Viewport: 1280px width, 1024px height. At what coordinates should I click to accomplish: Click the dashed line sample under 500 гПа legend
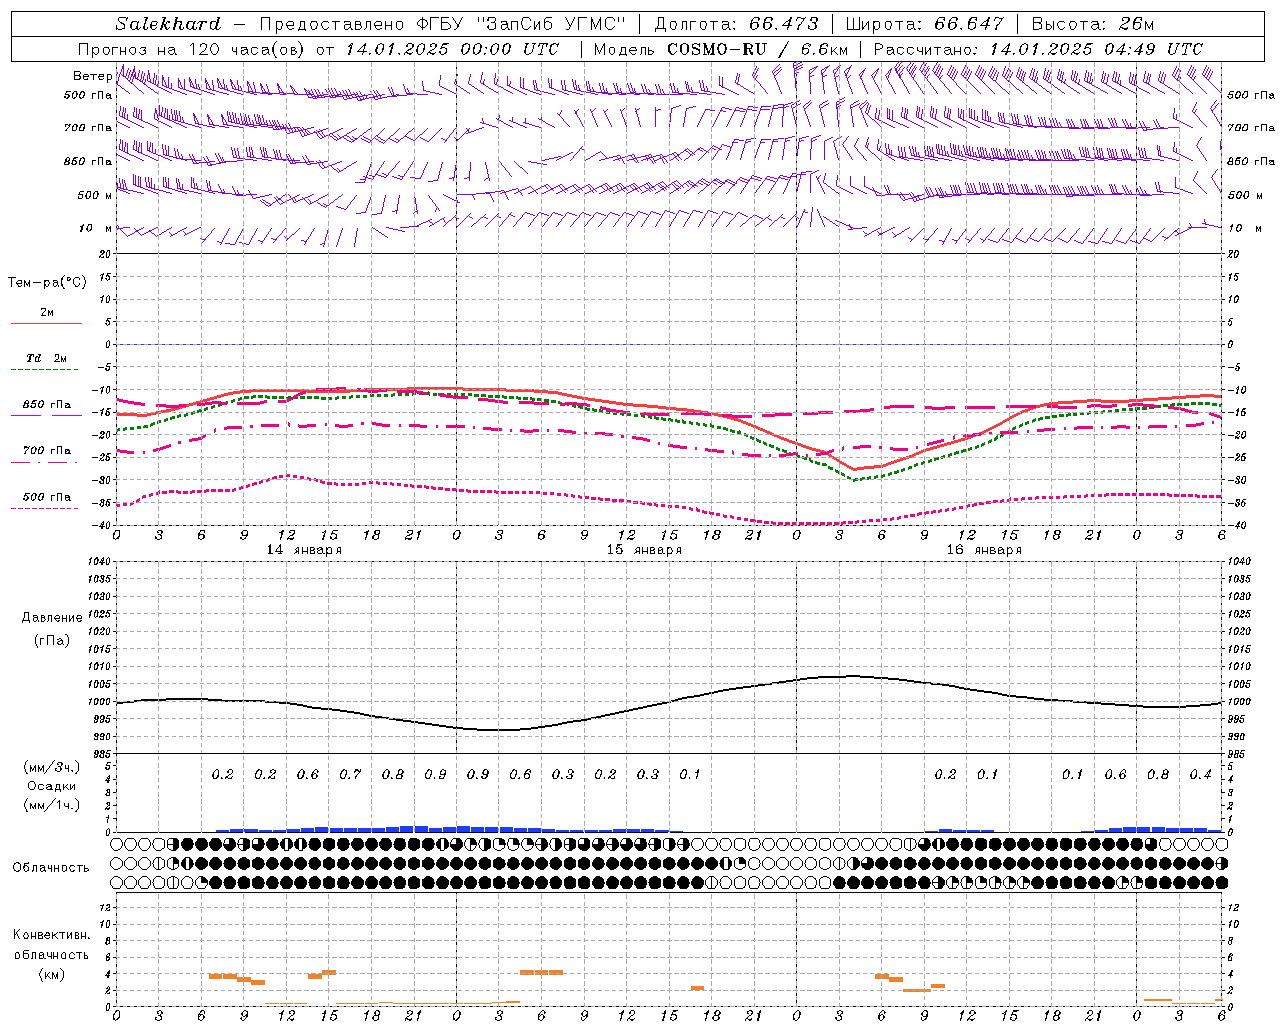tap(44, 508)
